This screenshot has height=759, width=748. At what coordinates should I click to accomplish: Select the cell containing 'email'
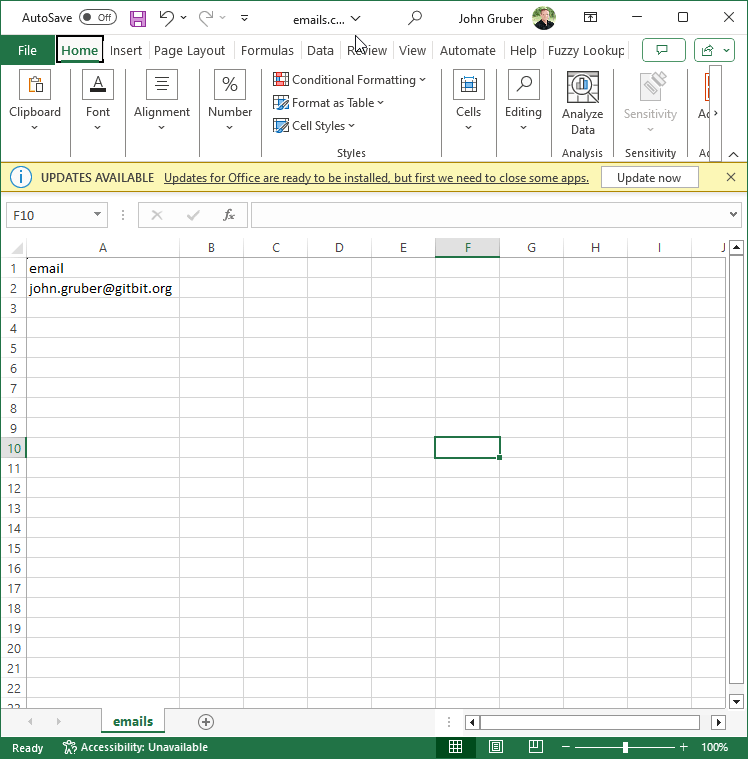(x=103, y=268)
